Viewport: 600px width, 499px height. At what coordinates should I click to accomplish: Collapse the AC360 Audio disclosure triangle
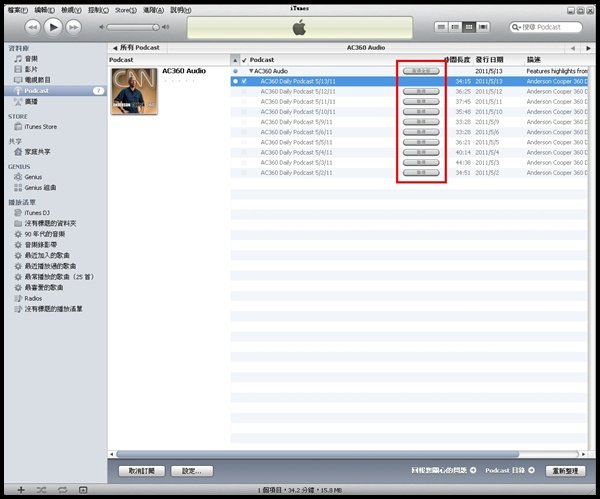coord(251,71)
